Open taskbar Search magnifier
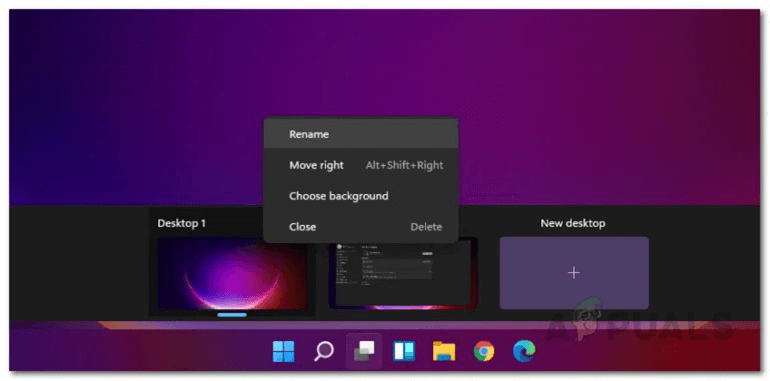 [324, 351]
